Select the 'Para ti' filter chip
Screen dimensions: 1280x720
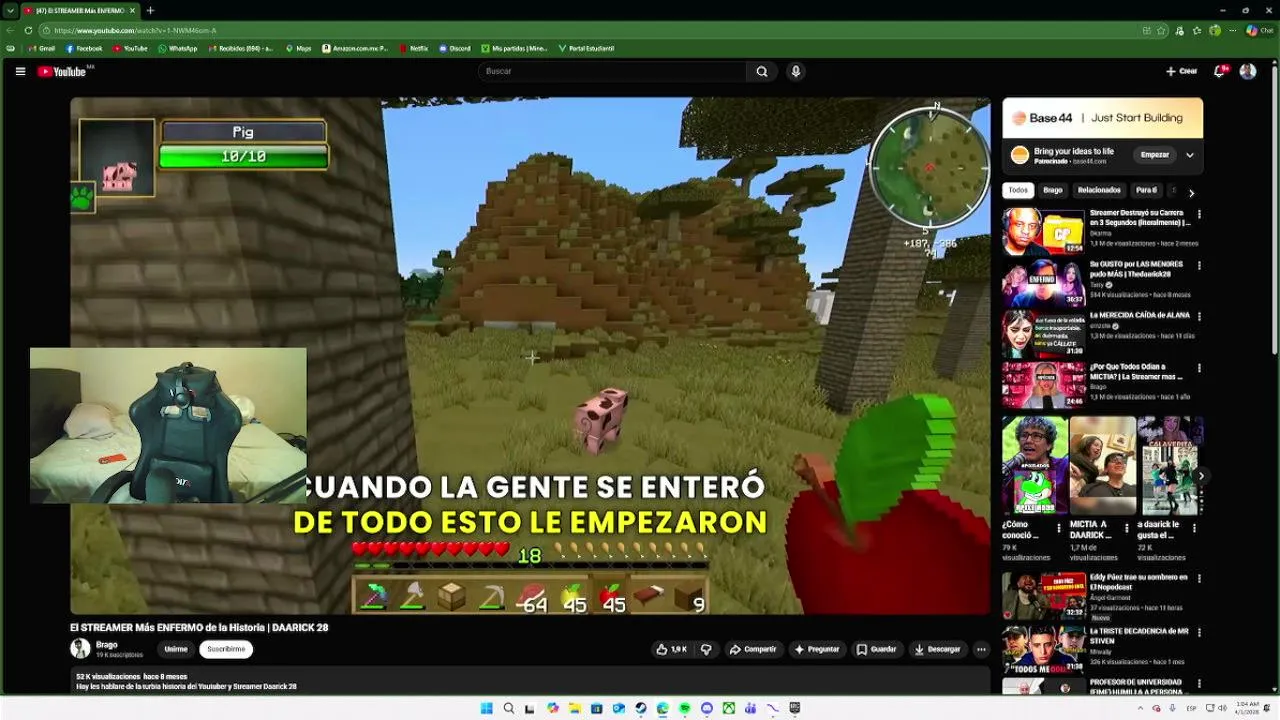pyautogui.click(x=1146, y=190)
